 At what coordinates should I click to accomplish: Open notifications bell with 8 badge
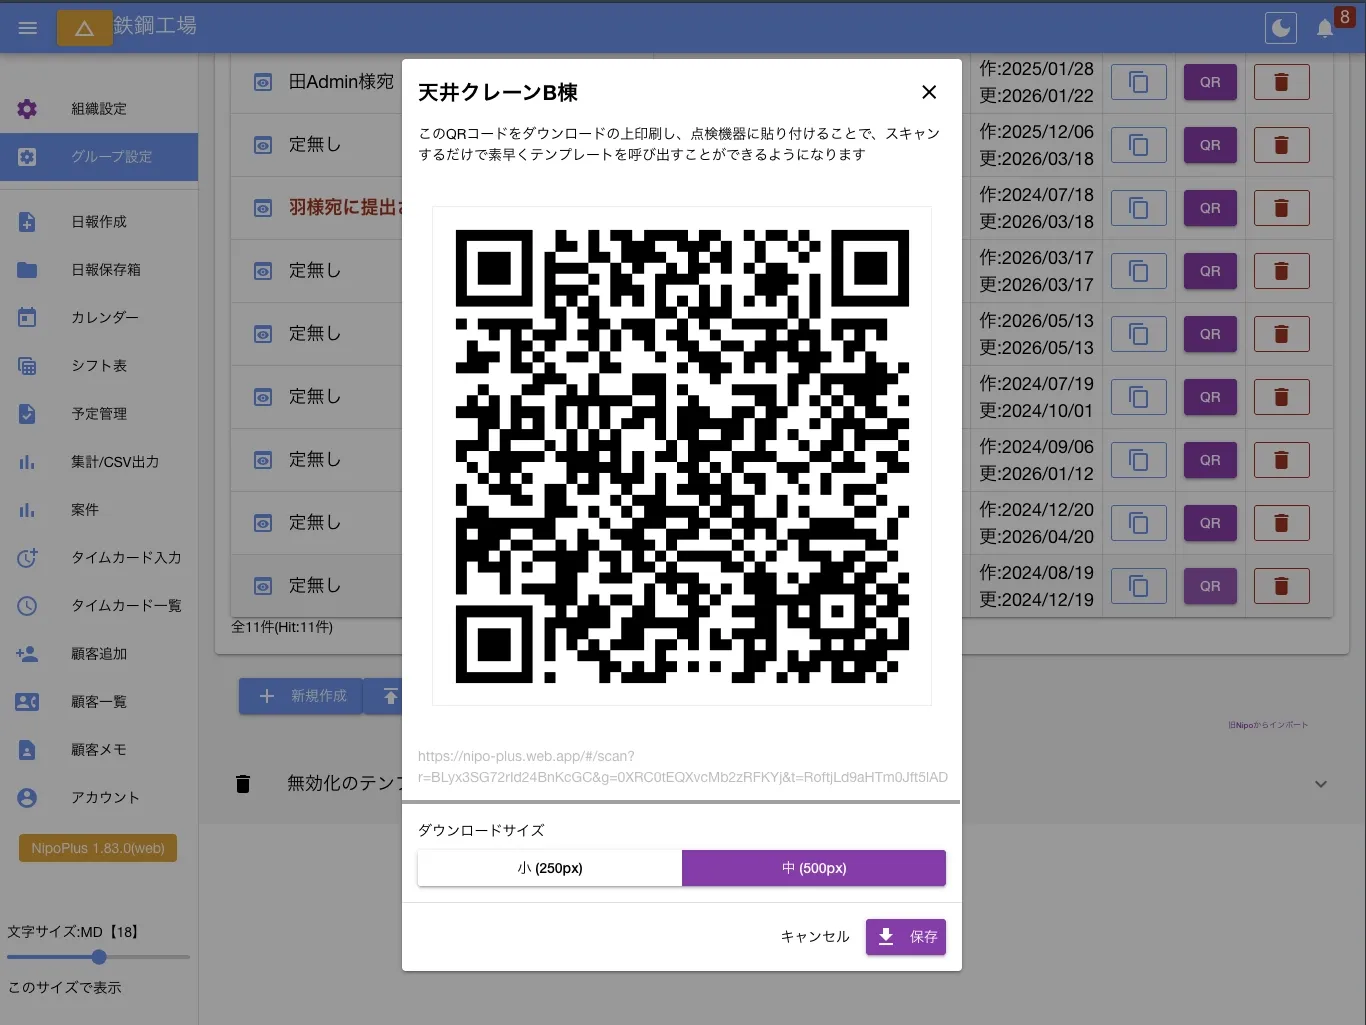[1326, 28]
